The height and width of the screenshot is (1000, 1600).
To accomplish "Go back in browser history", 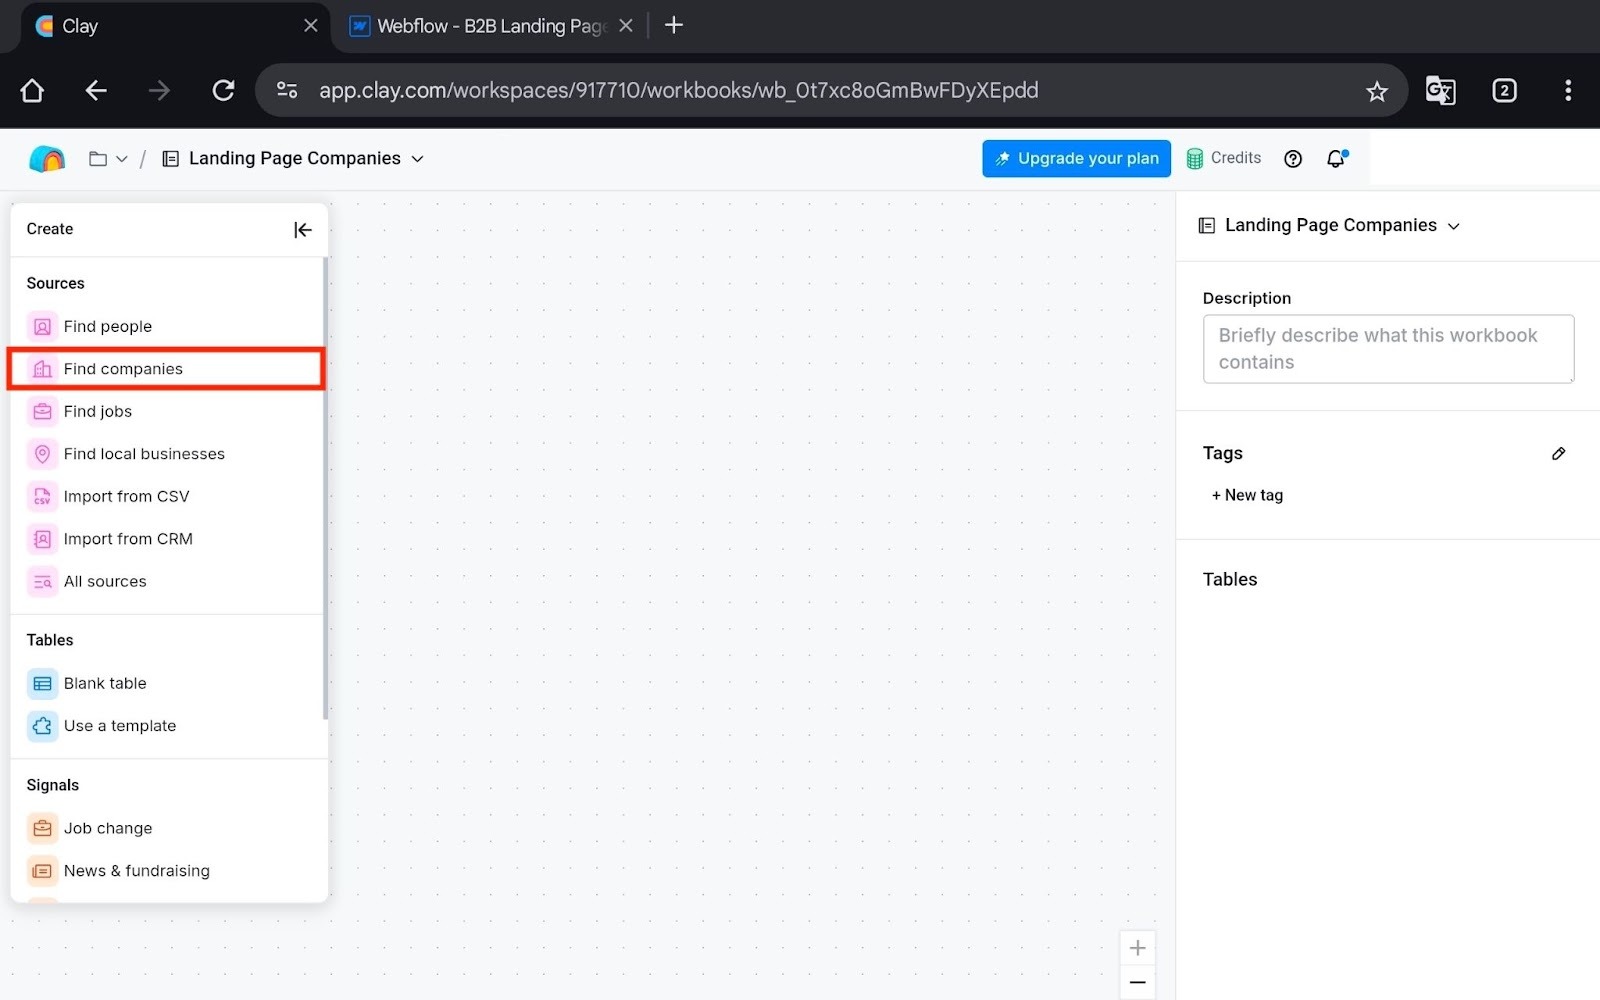I will [x=96, y=91].
